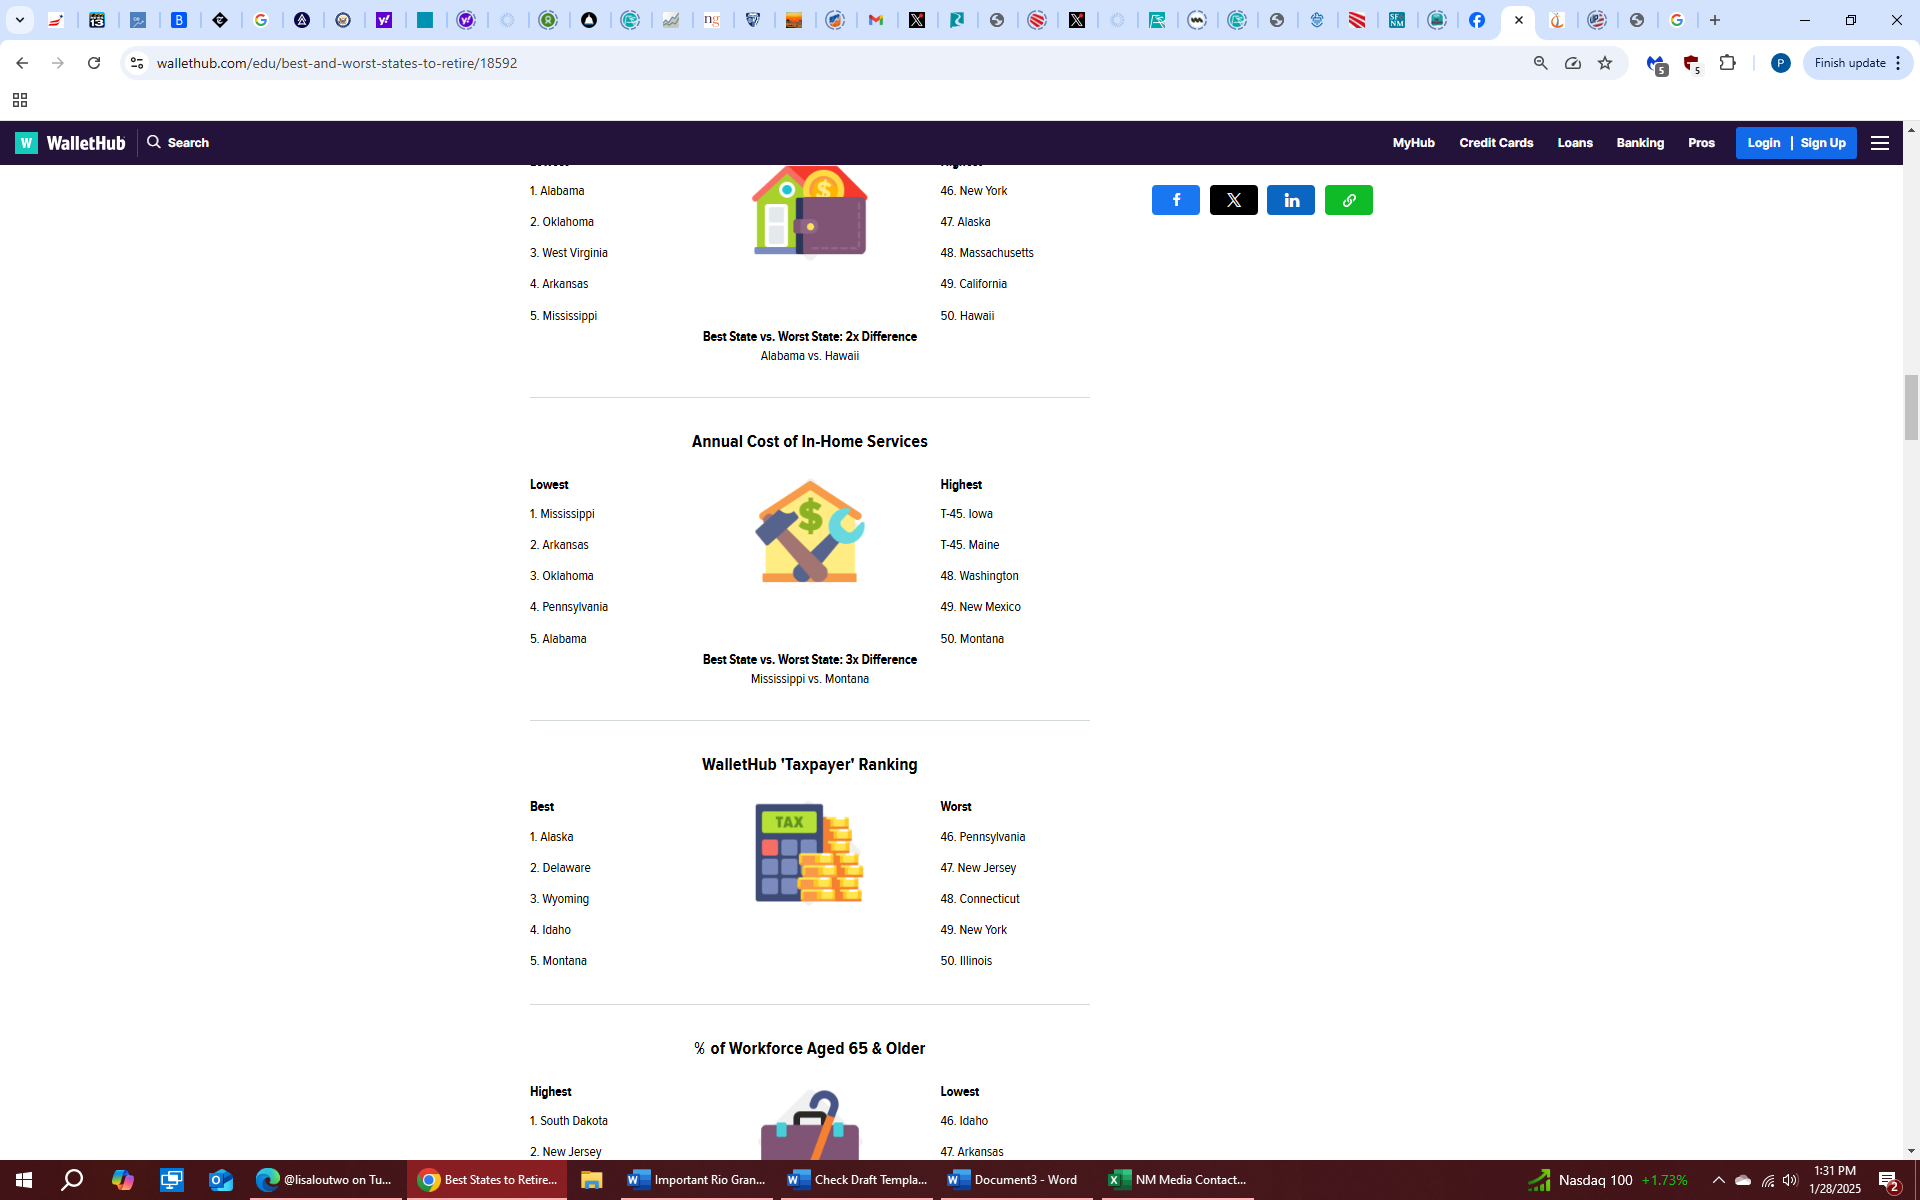The width and height of the screenshot is (1920, 1200).
Task: Share article on Facebook
Action: pyautogui.click(x=1175, y=200)
